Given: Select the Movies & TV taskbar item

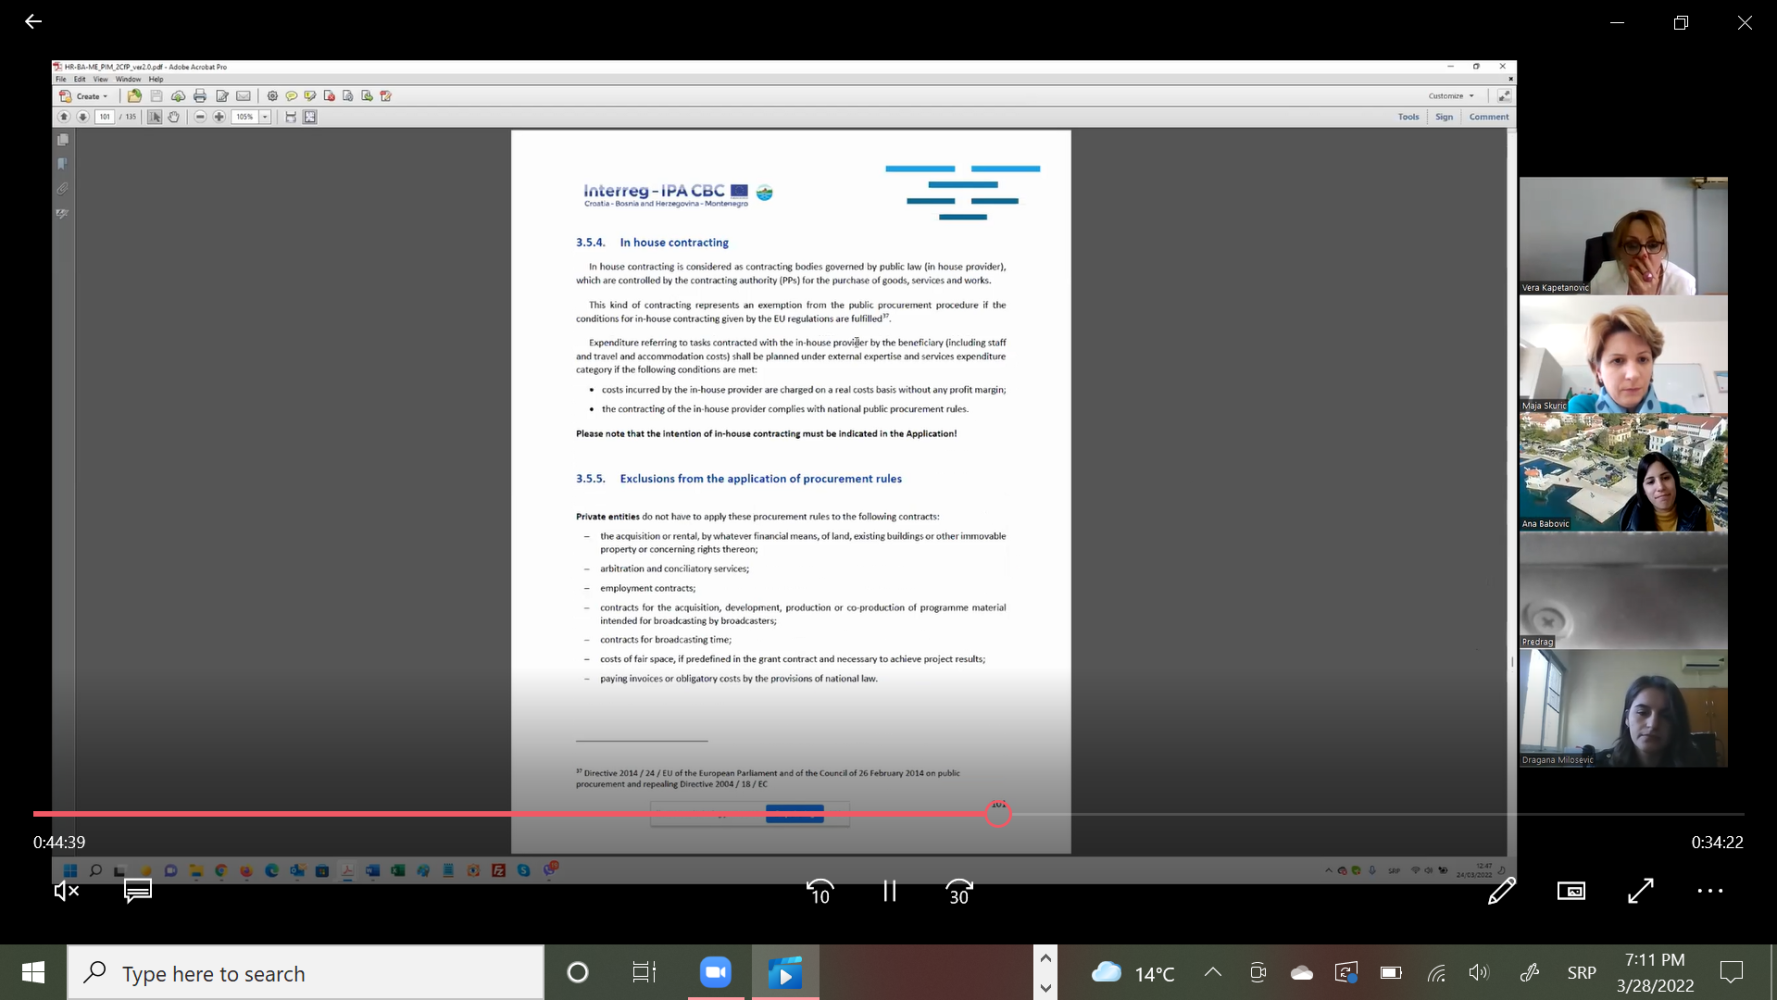Looking at the screenshot, I should pos(785,972).
